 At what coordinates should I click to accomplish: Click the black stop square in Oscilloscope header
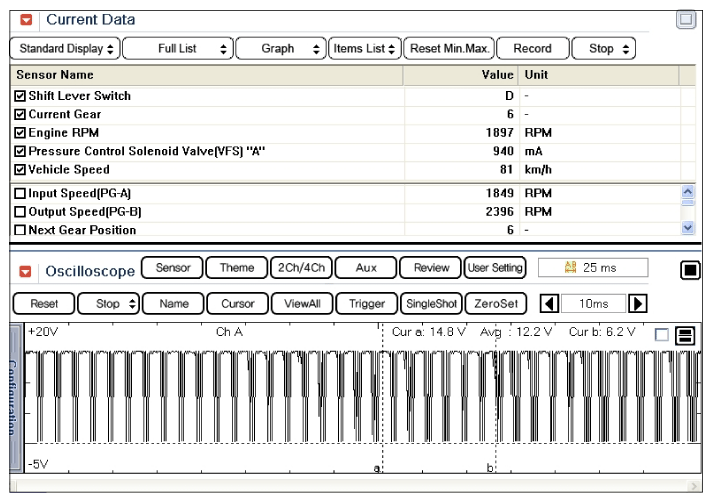[690, 270]
